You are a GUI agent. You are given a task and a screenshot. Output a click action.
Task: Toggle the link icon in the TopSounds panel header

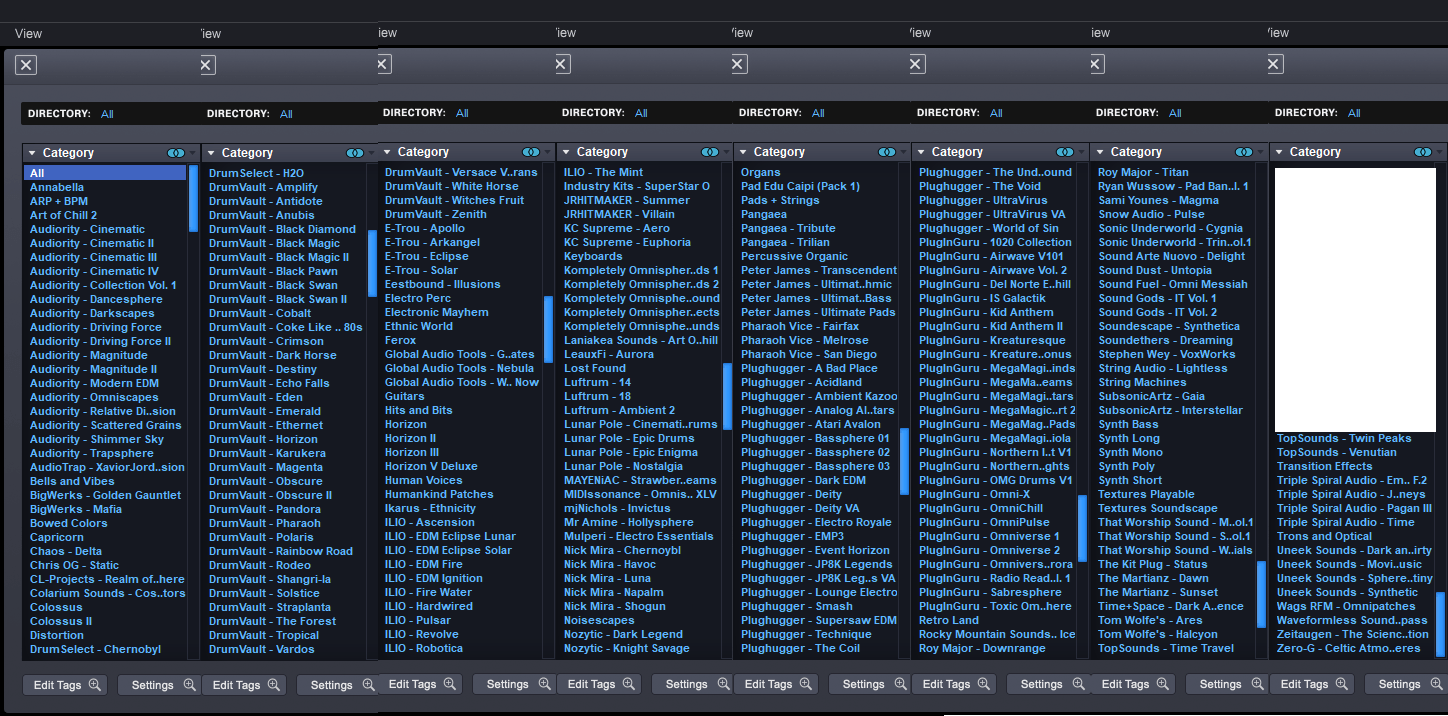(1423, 152)
